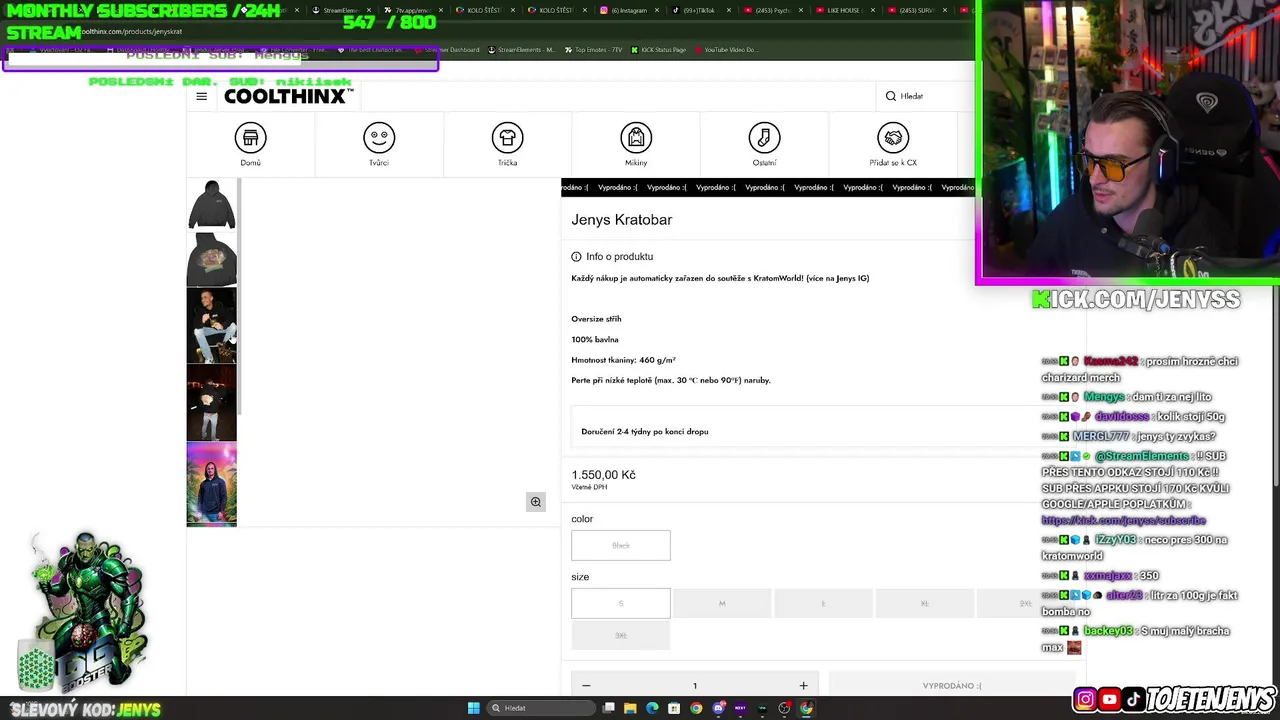Image resolution: width=1280 pixels, height=720 pixels.
Task: Open the Windows Start menu
Action: pyautogui.click(x=474, y=708)
